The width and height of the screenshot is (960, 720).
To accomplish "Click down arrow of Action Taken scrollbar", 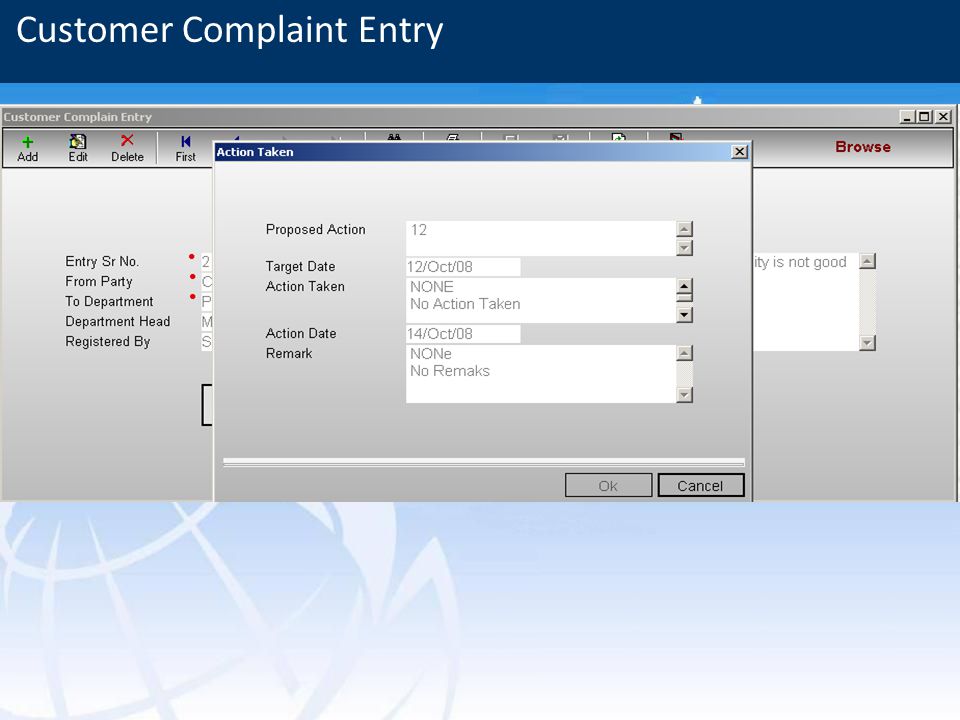I will pyautogui.click(x=684, y=315).
